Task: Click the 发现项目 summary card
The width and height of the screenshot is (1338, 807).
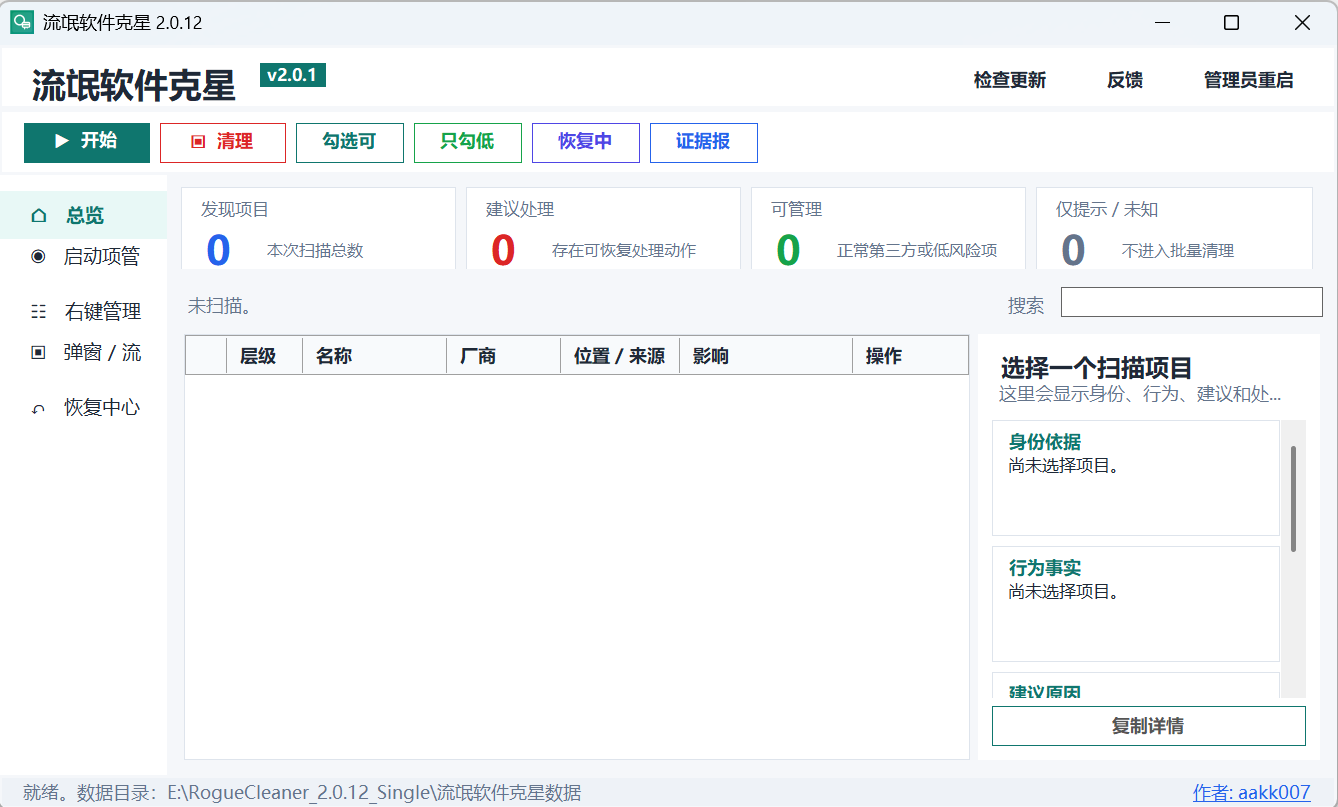Action: tap(318, 228)
